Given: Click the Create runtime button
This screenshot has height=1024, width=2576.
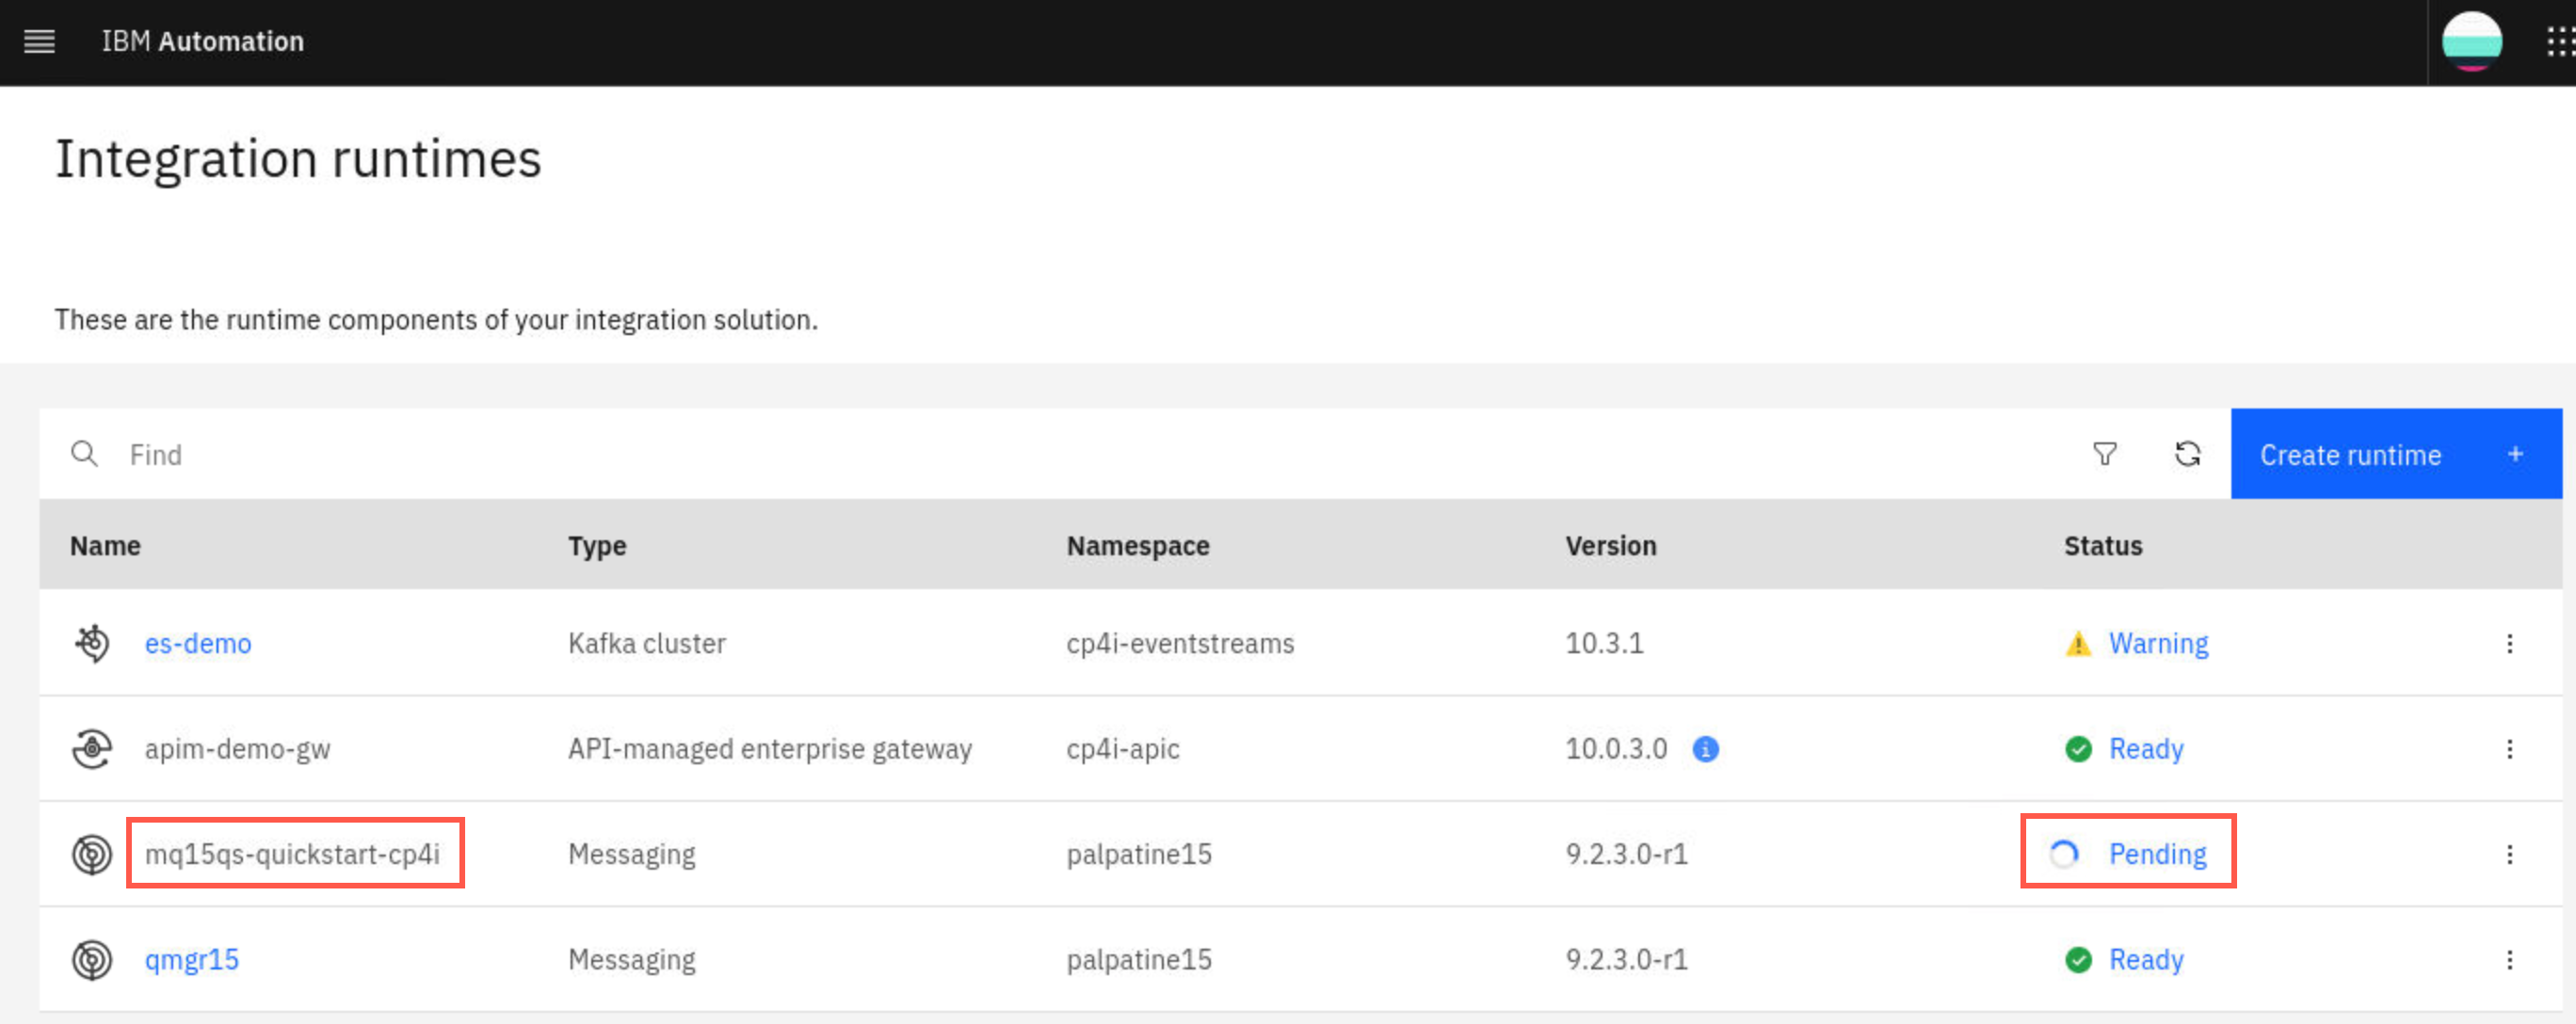Looking at the screenshot, I should pos(2396,454).
